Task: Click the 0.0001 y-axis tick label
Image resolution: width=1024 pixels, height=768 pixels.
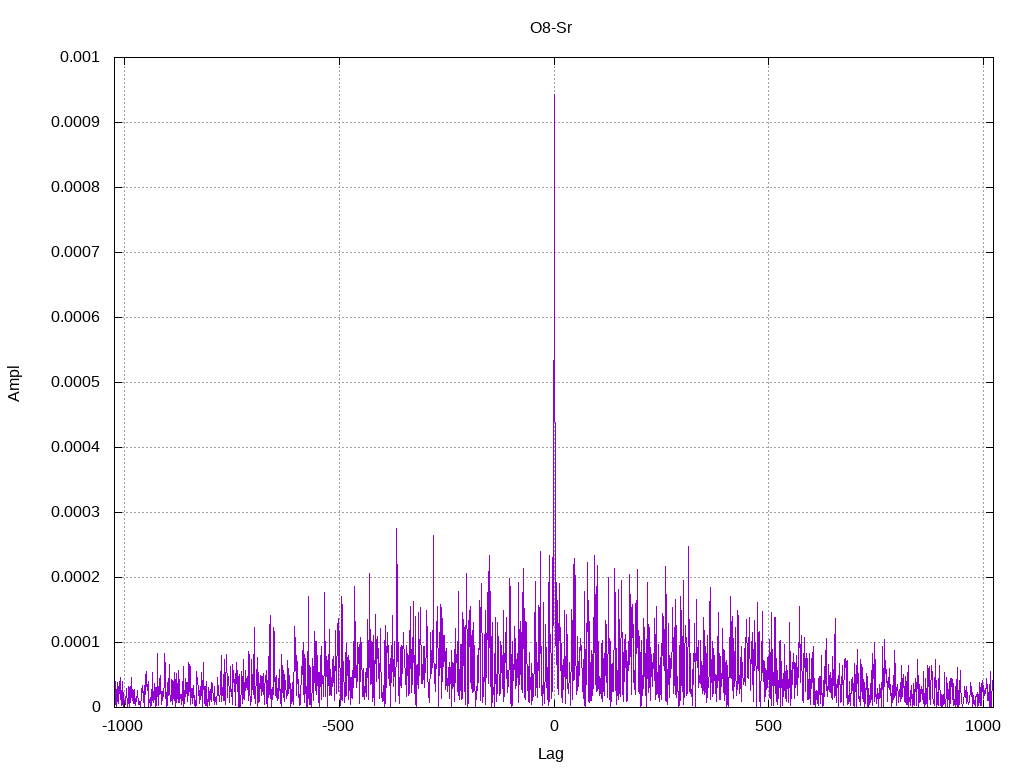Action: 75,642
